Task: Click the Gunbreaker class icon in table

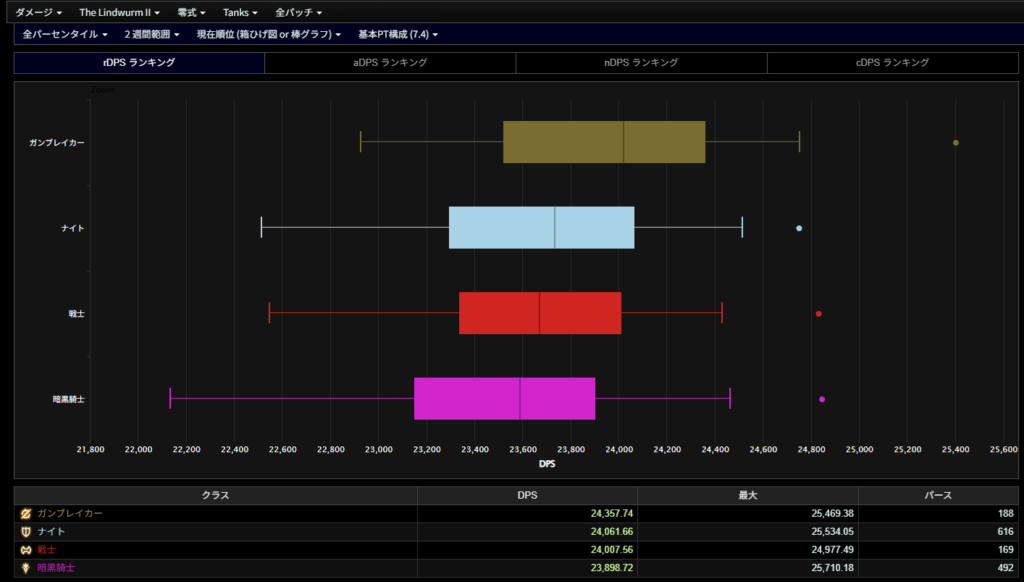Action: pyautogui.click(x=26, y=513)
